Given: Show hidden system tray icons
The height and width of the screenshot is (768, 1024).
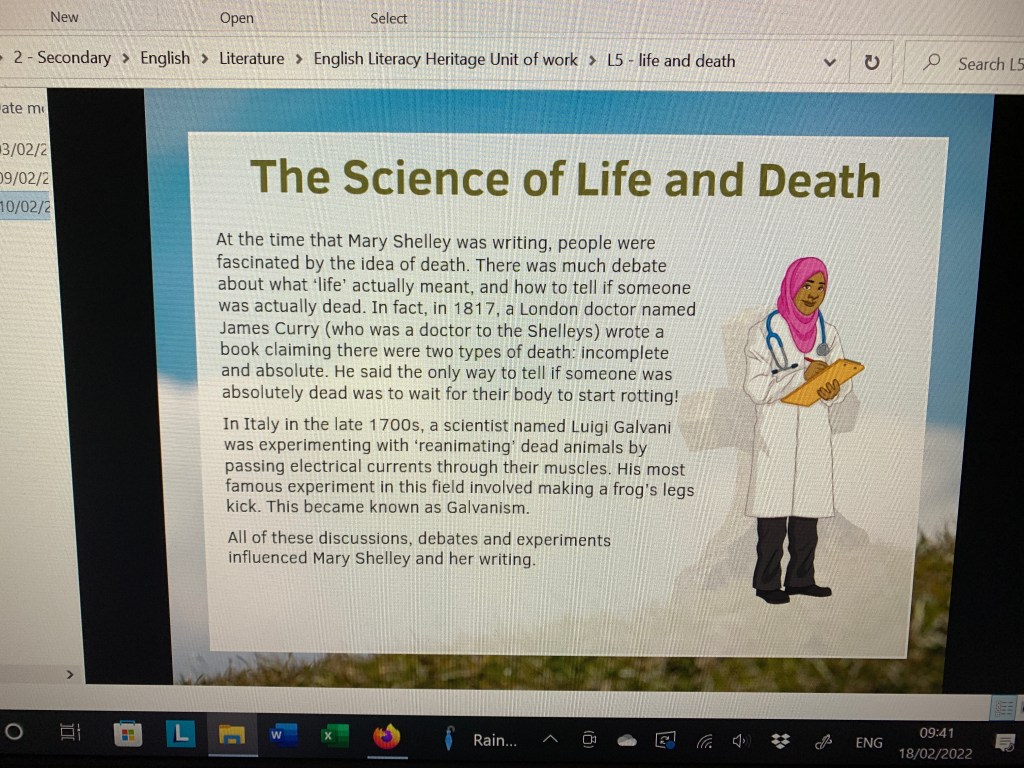Looking at the screenshot, I should click(550, 740).
